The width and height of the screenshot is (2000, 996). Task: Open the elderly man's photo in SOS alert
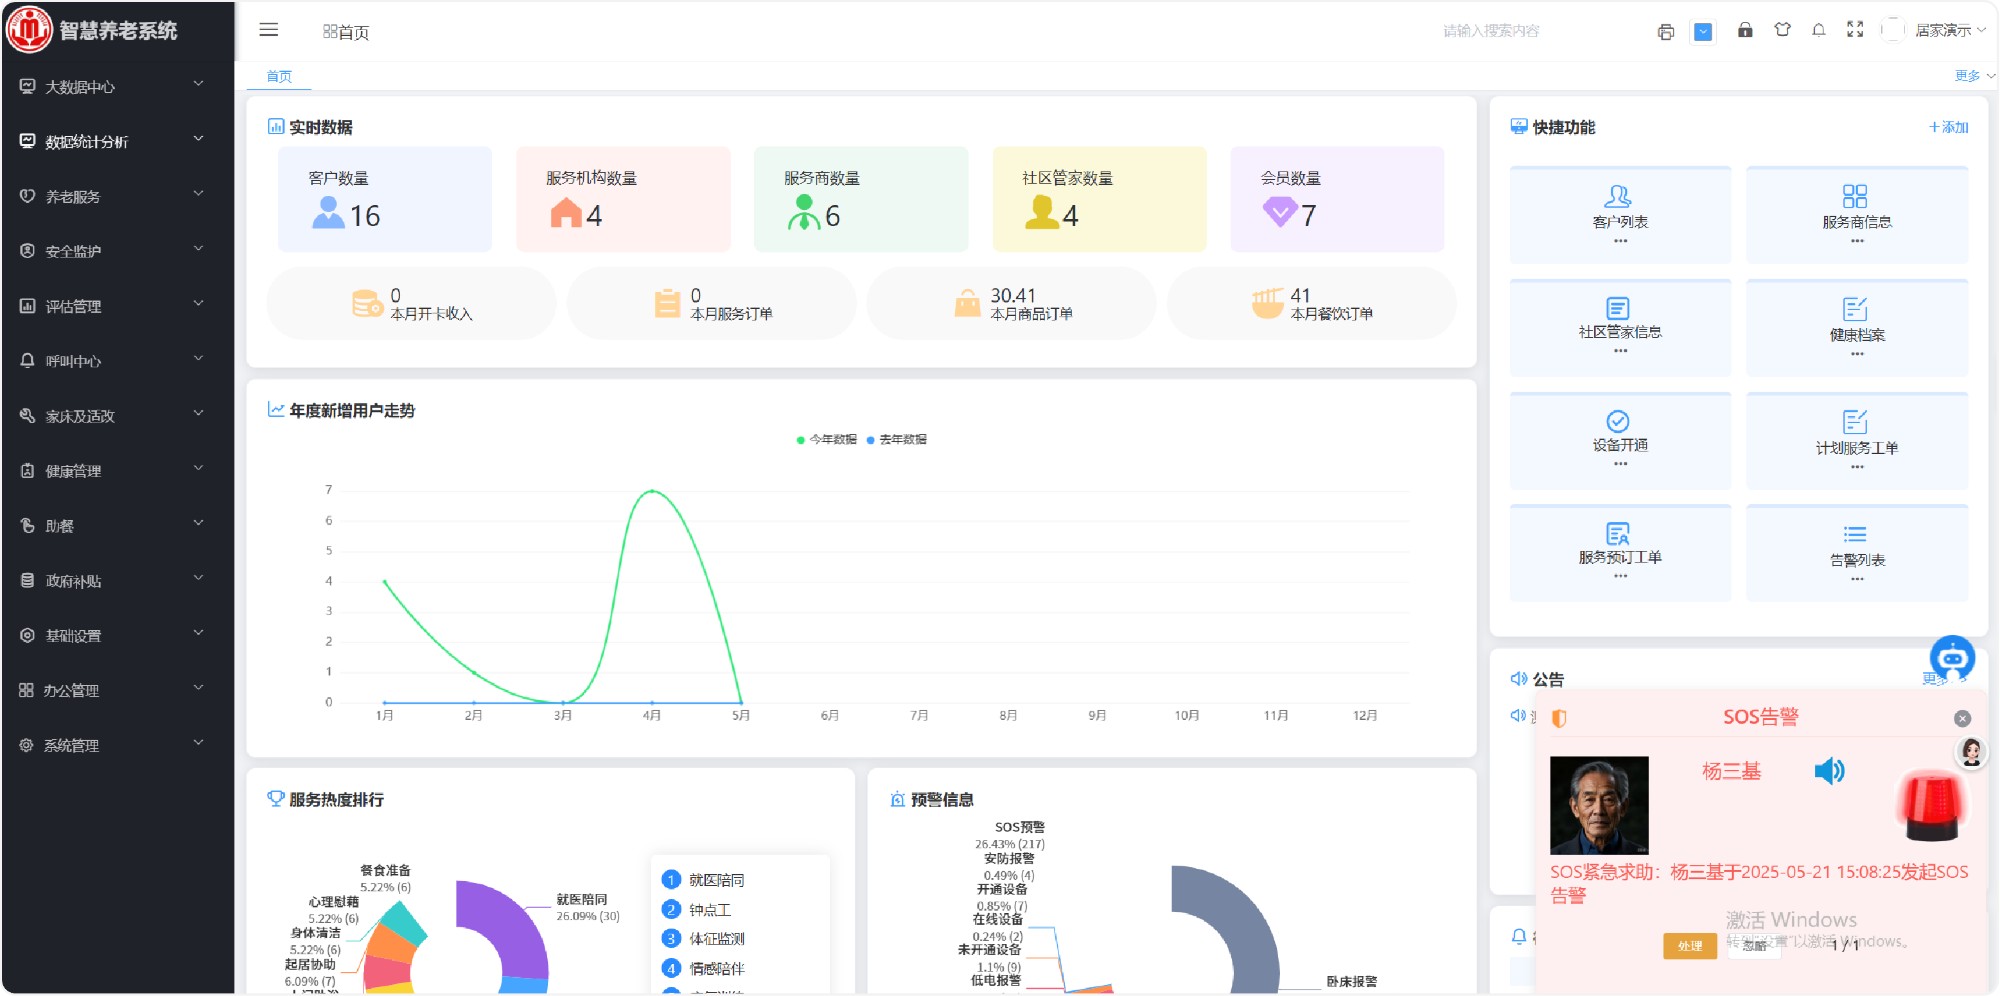tap(1599, 805)
